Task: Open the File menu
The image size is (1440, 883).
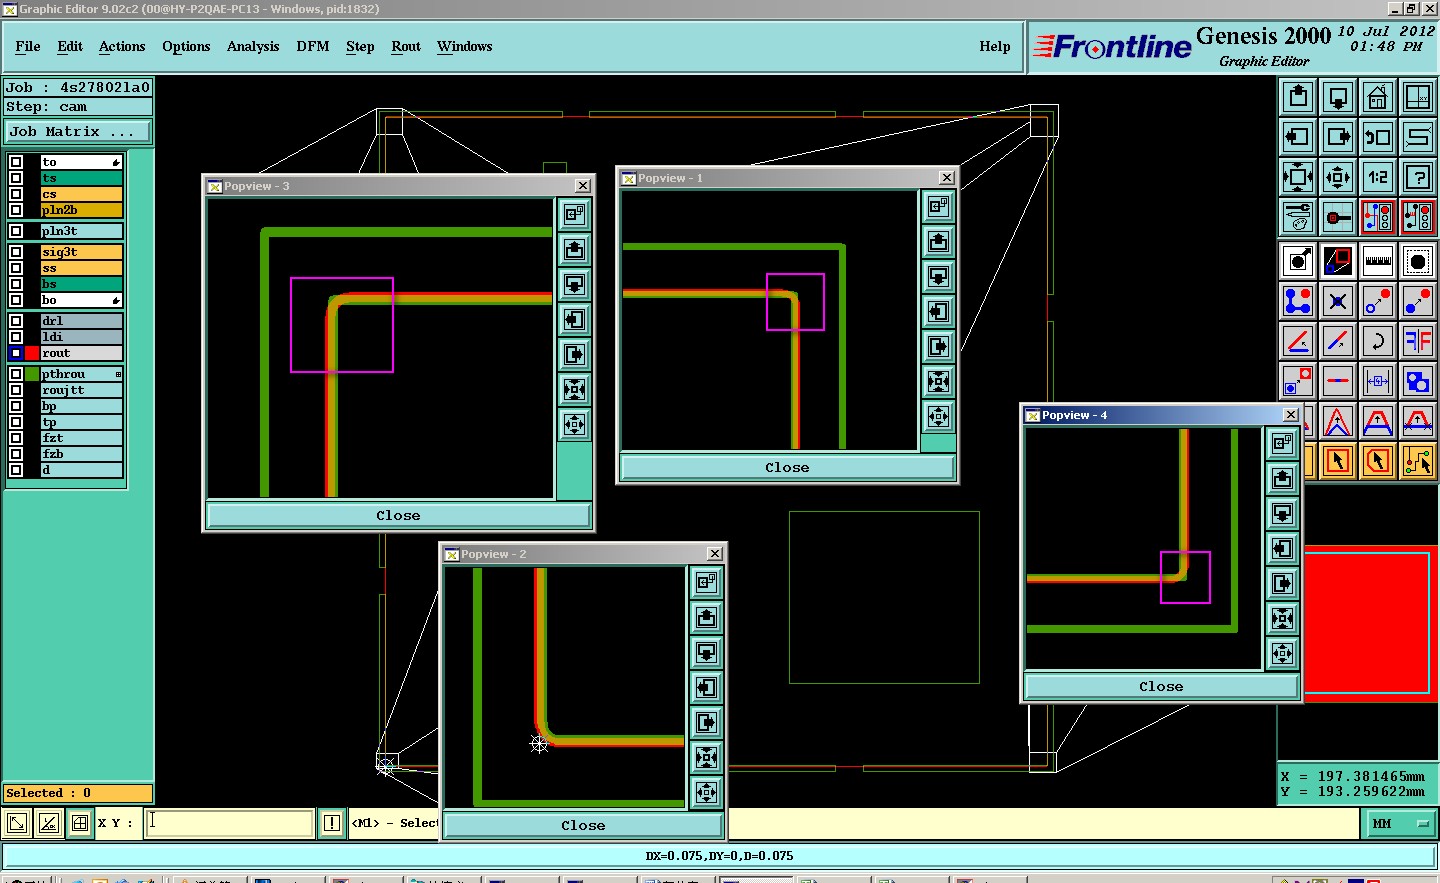Action: tap(28, 46)
